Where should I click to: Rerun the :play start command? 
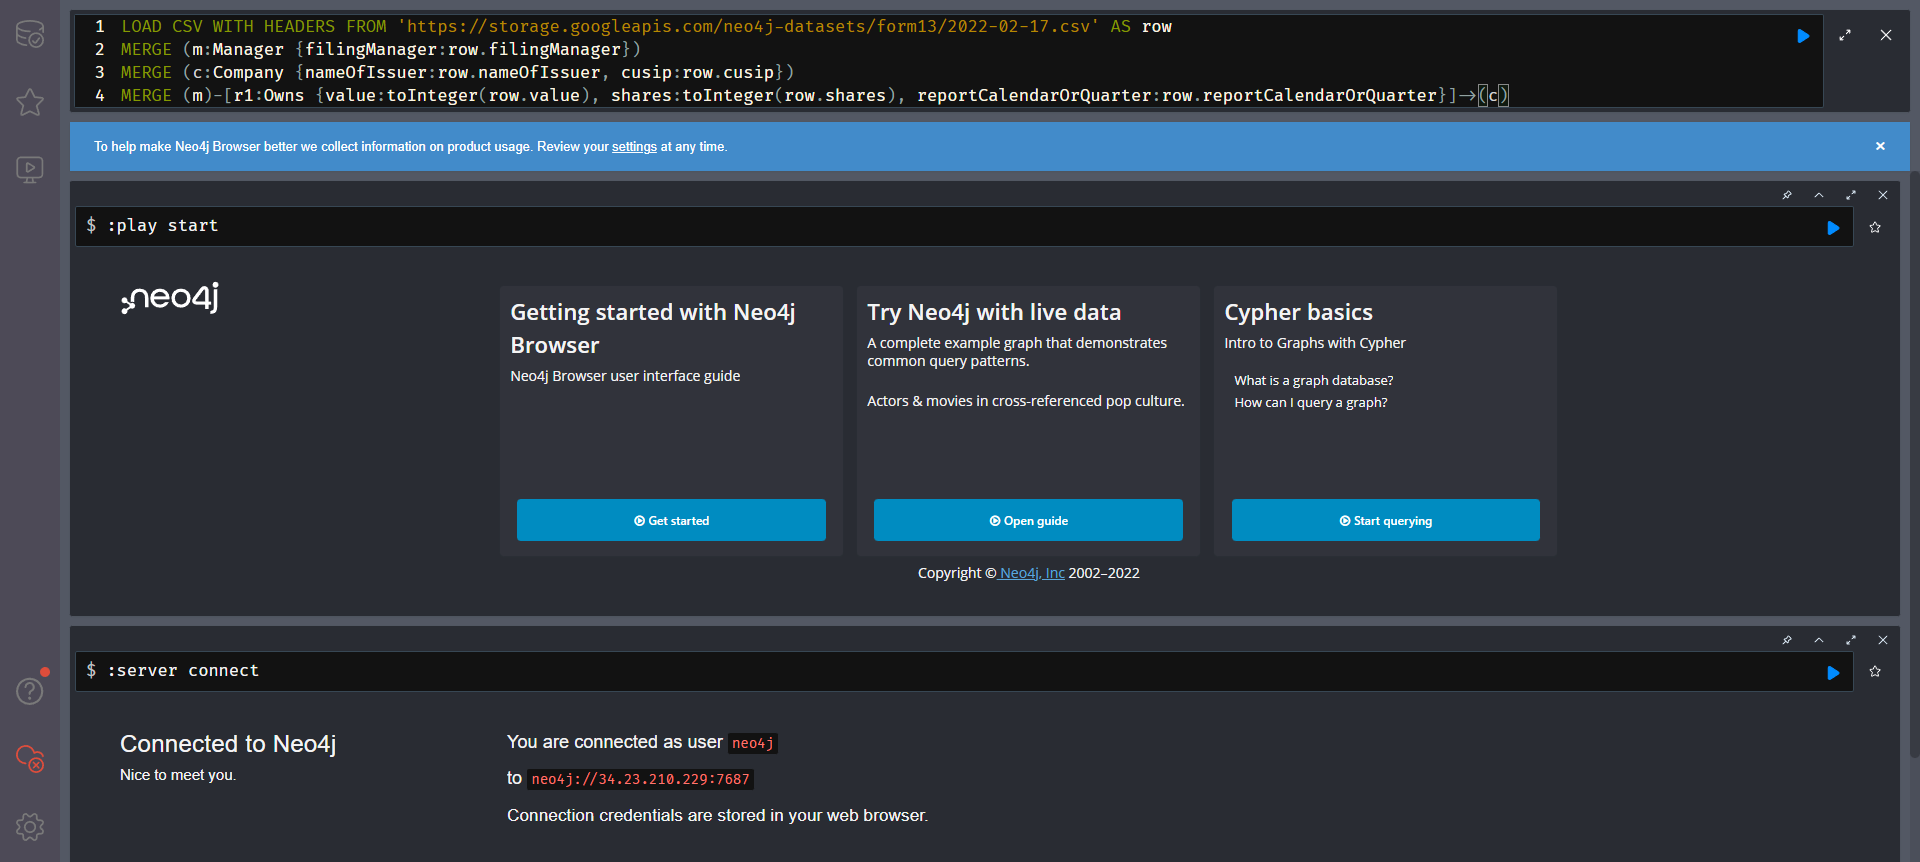pyautogui.click(x=1833, y=228)
